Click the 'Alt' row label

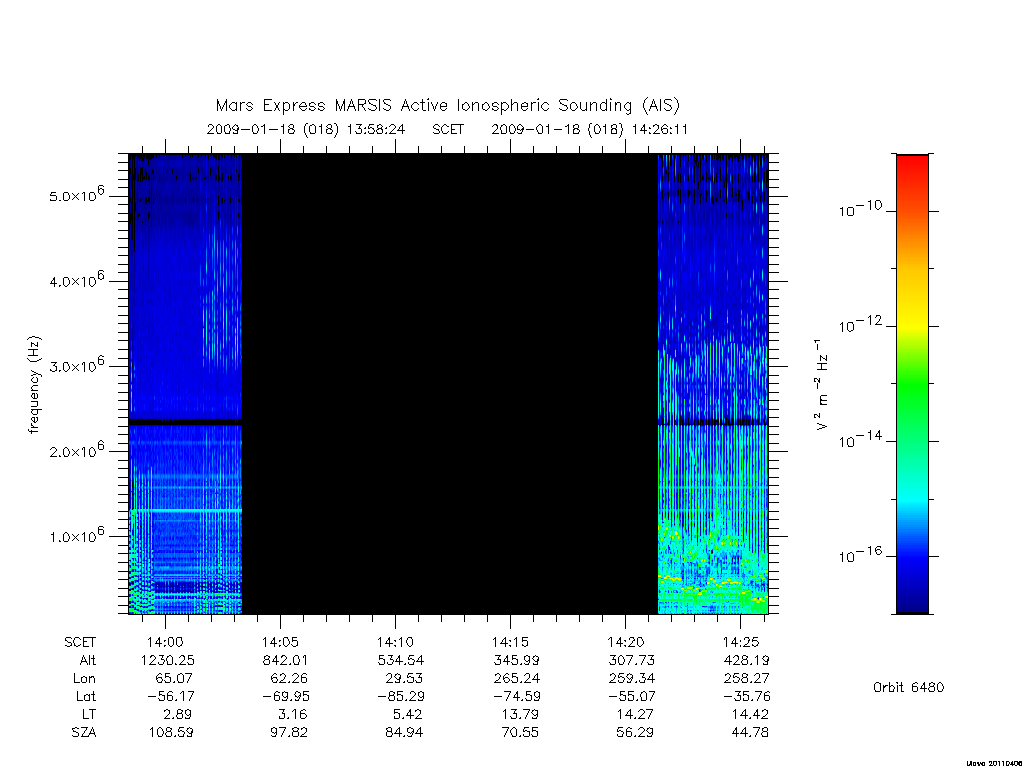click(x=87, y=660)
